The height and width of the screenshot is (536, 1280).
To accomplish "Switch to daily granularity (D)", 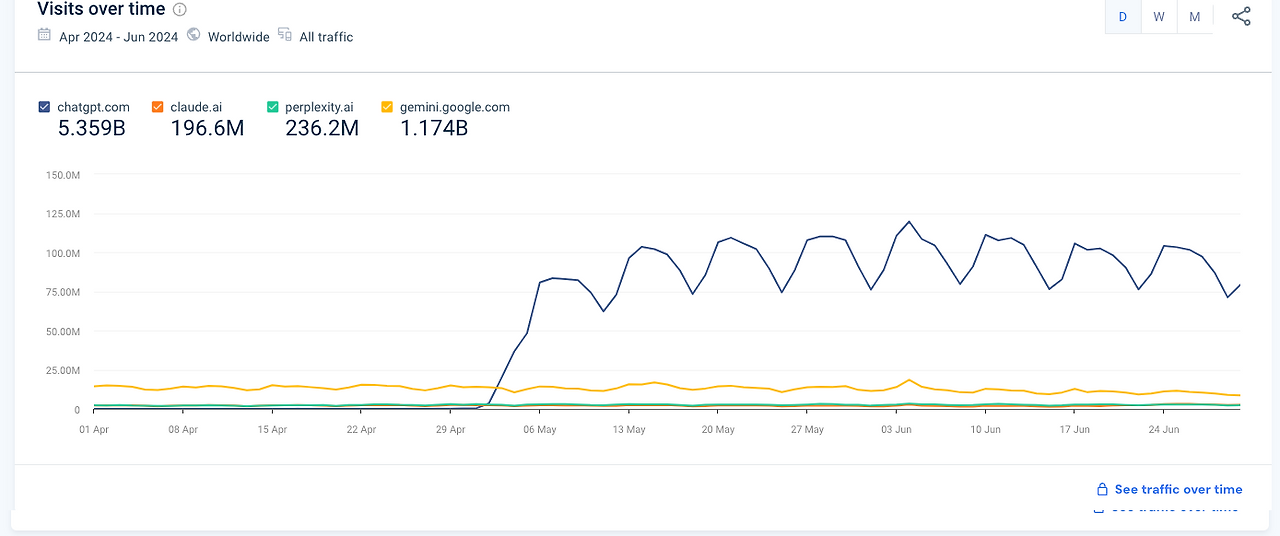I will point(1123,17).
